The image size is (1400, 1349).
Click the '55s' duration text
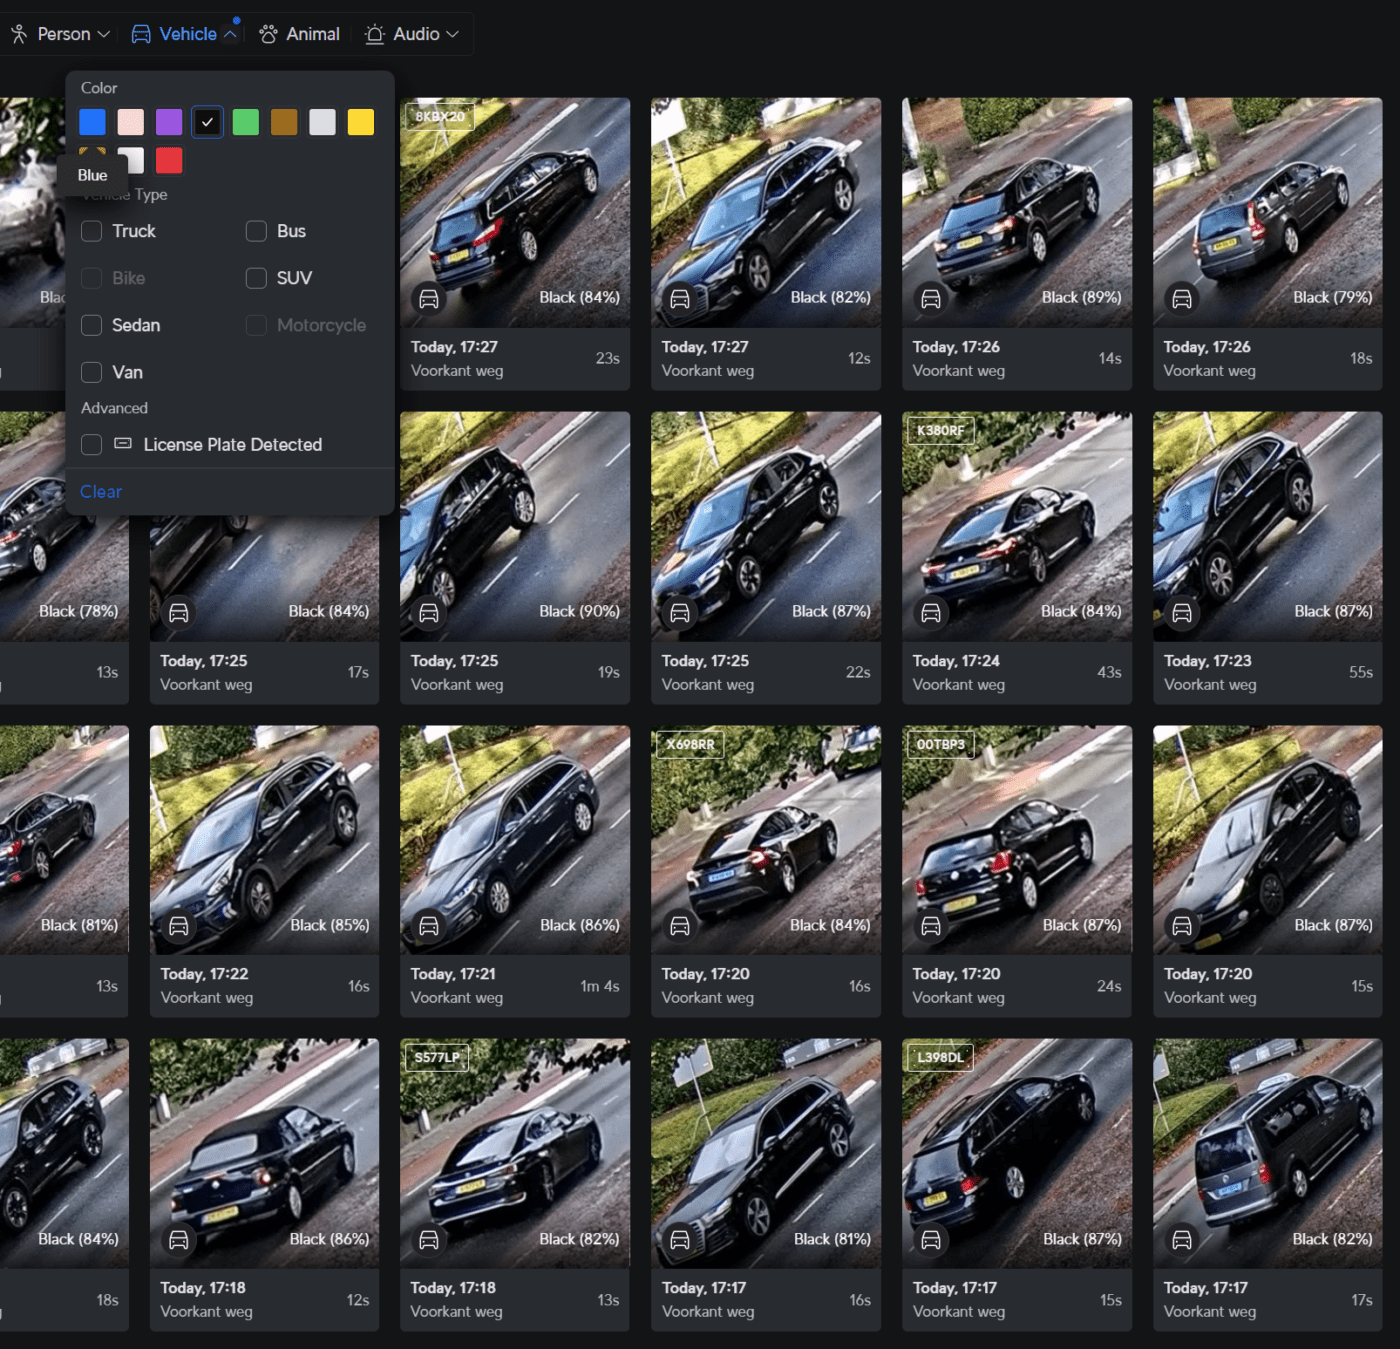(x=1361, y=672)
